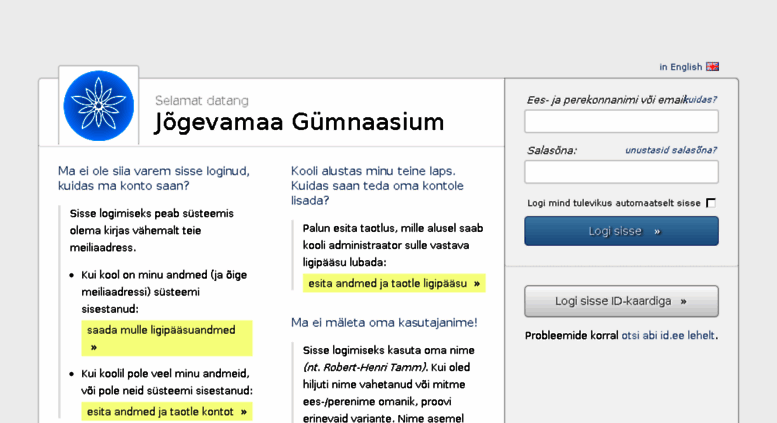The image size is (777, 423).
Task: Click the blue 'Logi sisse' button
Action: [x=621, y=231]
